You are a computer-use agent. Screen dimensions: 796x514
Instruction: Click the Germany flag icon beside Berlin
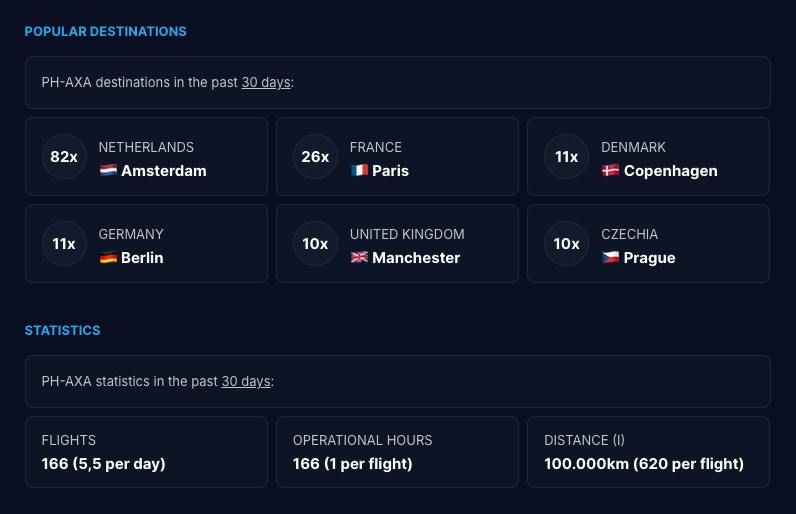(x=108, y=258)
